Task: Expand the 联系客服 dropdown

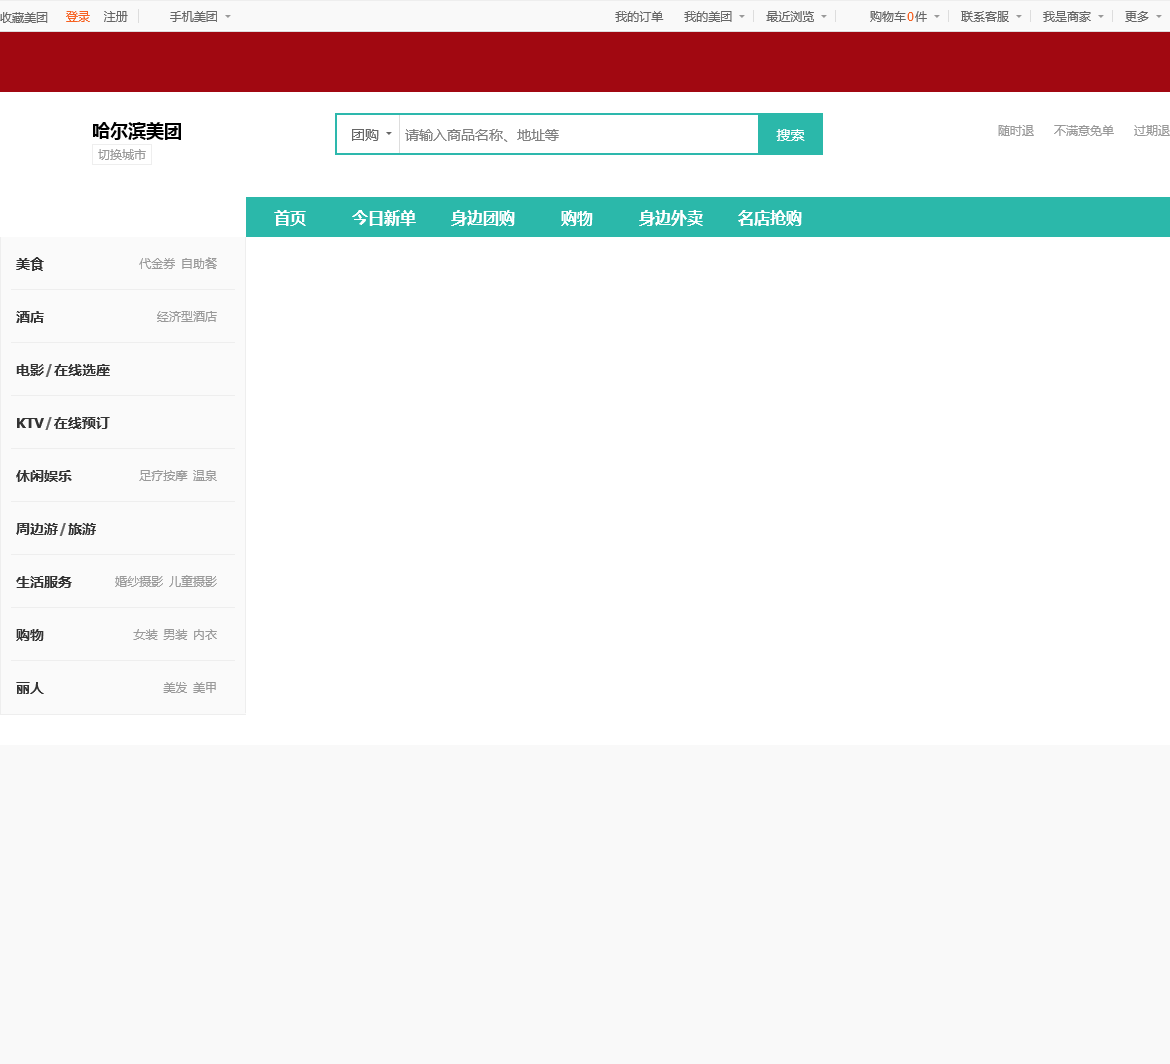Action: pyautogui.click(x=991, y=16)
